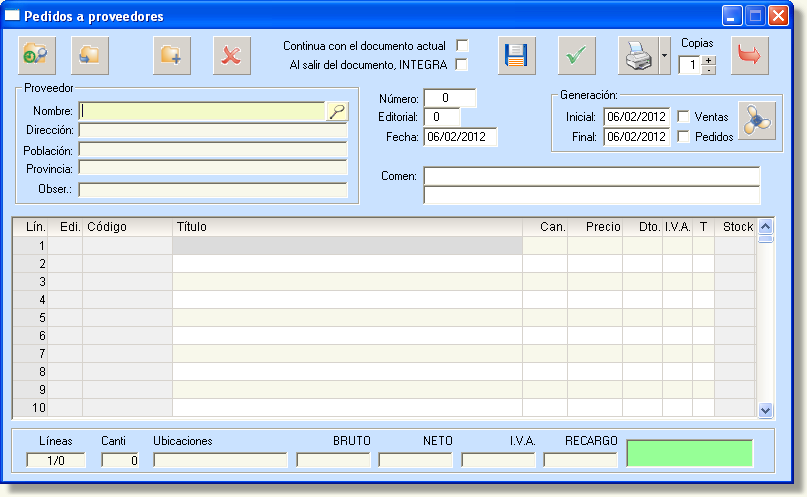Click the magnifier beside the Nombre field
807x497 pixels.
tap(337, 111)
